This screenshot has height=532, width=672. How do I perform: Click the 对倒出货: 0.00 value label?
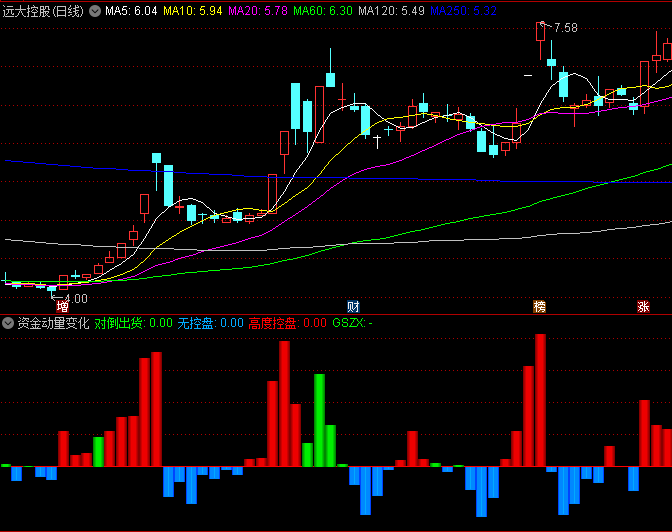coord(133,323)
